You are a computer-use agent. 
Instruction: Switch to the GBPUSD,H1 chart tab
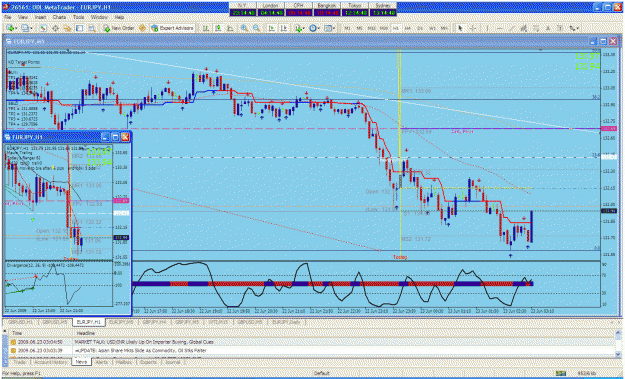[x=19, y=321]
